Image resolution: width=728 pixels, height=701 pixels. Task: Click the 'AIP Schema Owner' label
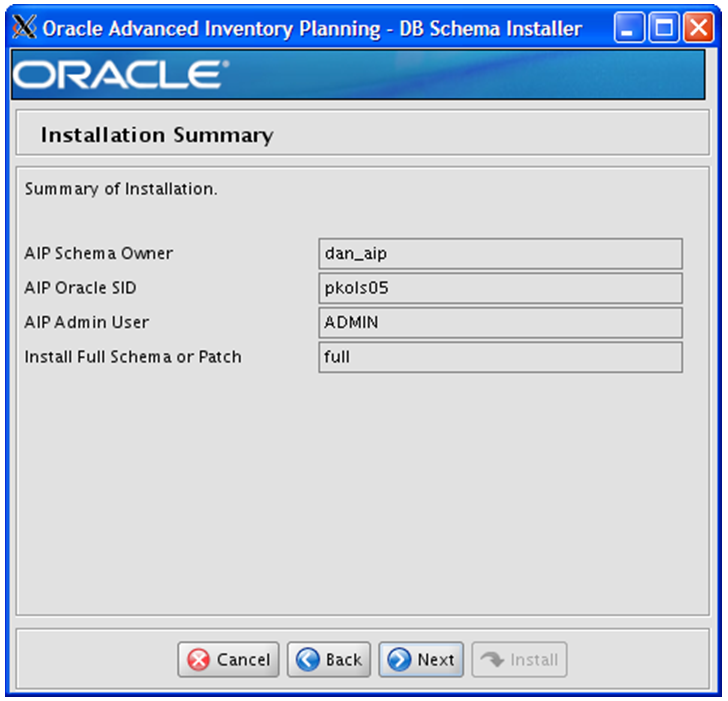(x=98, y=253)
